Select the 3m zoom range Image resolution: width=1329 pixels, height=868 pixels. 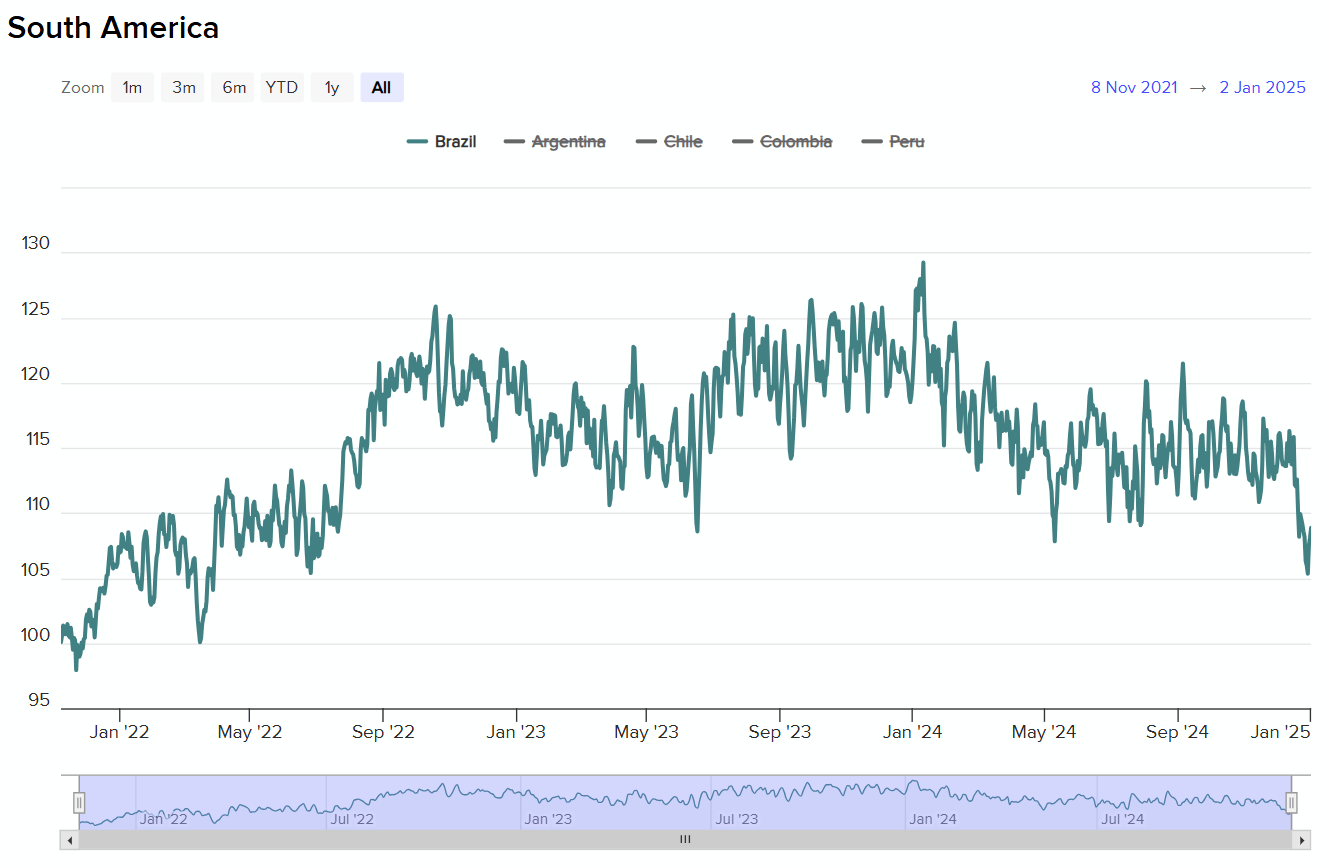click(183, 88)
